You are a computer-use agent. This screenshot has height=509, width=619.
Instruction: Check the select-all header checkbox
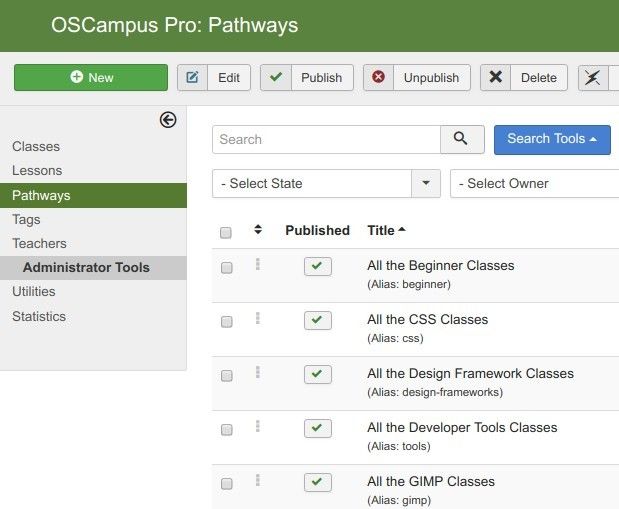[226, 233]
